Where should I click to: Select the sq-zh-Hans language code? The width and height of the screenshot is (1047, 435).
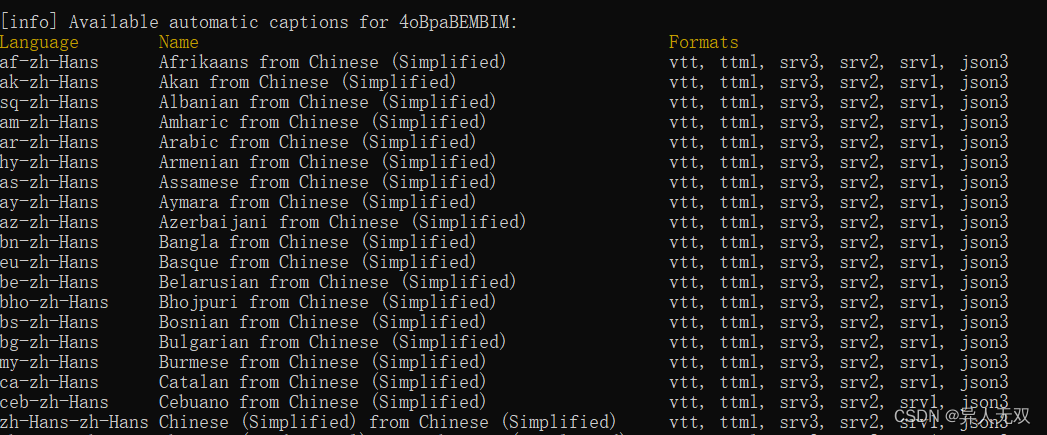click(49, 103)
